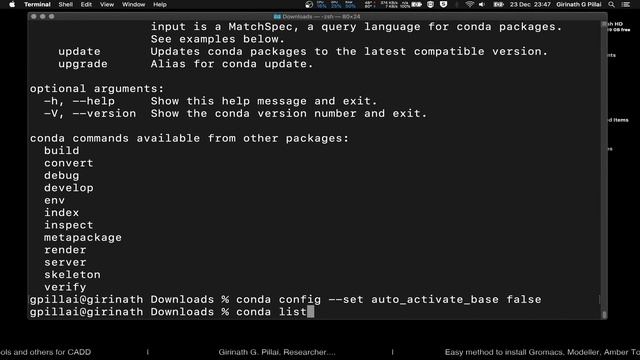Click the word 'update' command
Viewport: 640px width, 360px height.
tap(79, 51)
